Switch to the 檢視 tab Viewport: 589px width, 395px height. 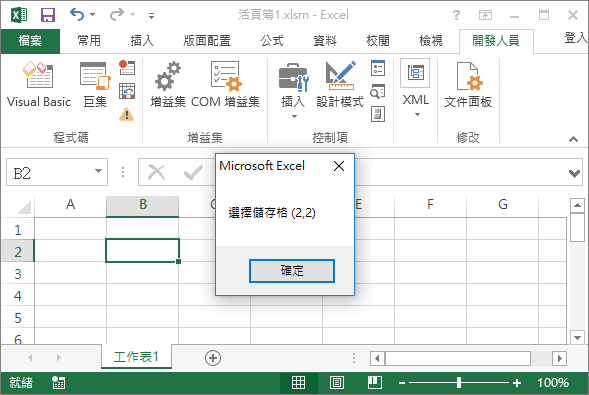[431, 41]
